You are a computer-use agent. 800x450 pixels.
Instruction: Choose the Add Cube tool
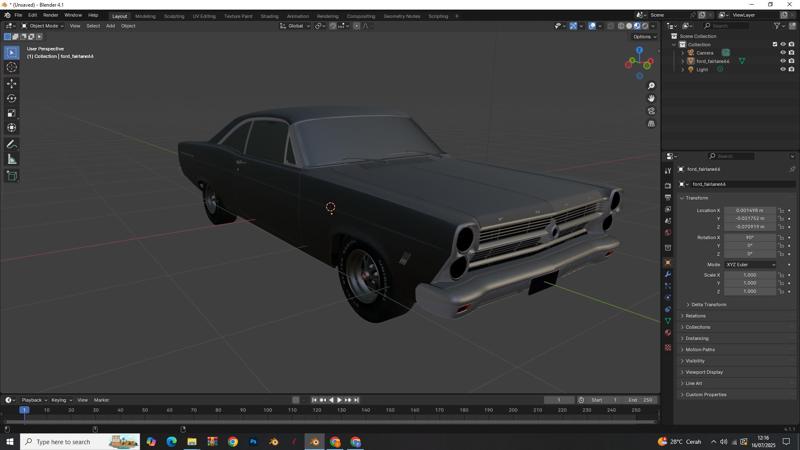tap(11, 176)
